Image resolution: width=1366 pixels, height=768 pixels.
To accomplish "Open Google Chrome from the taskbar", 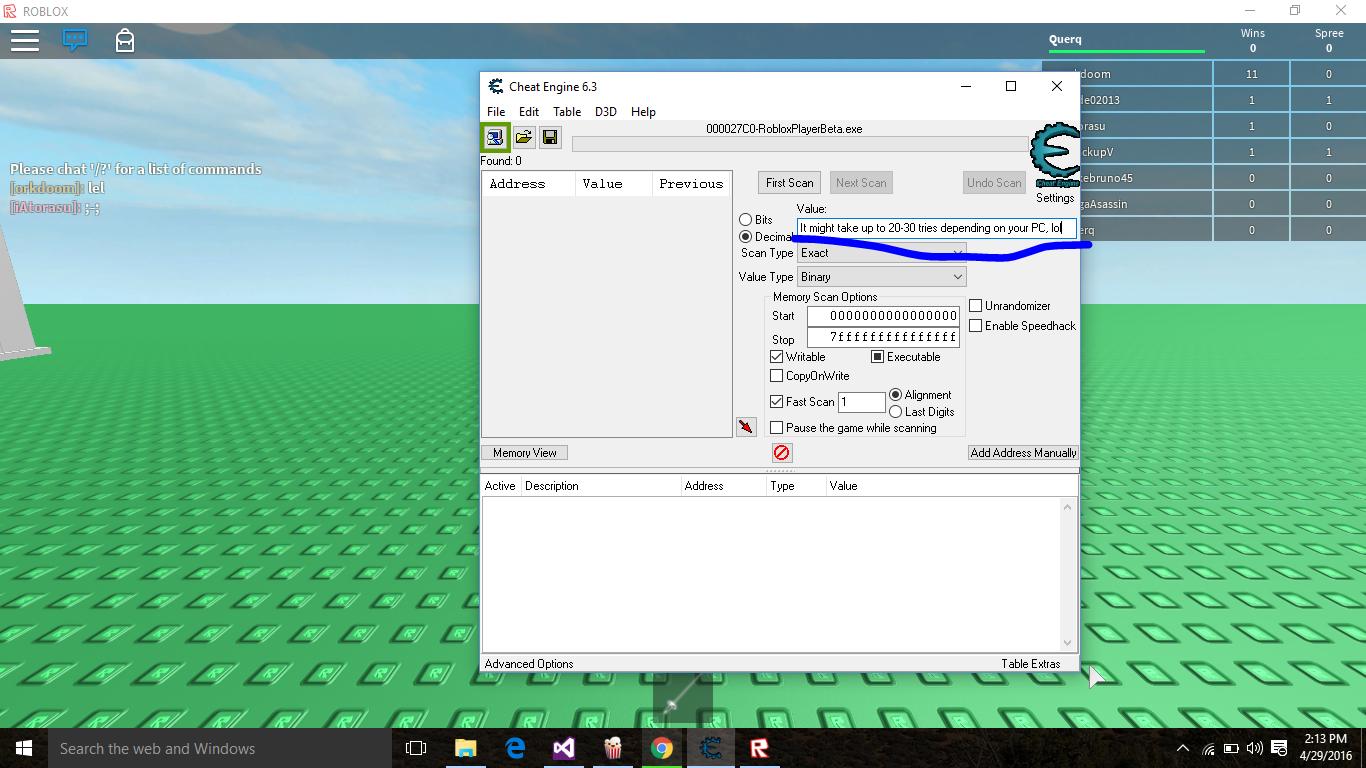I will pos(661,748).
